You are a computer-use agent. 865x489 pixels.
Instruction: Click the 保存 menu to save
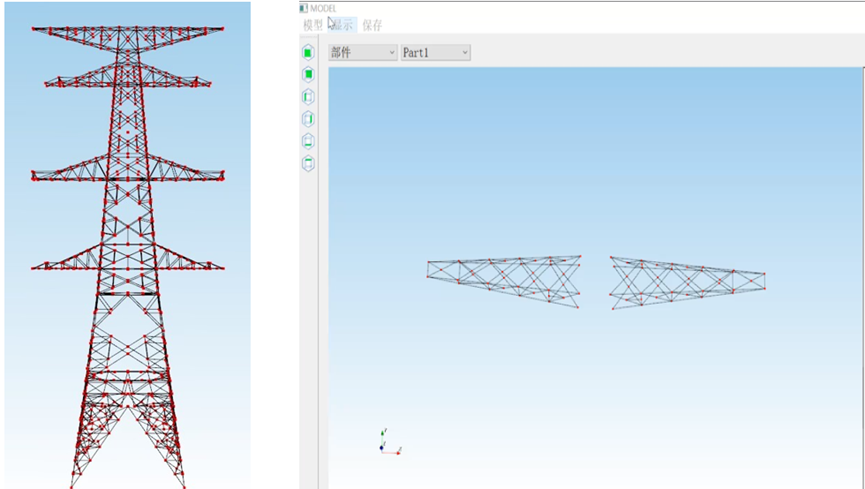372,25
